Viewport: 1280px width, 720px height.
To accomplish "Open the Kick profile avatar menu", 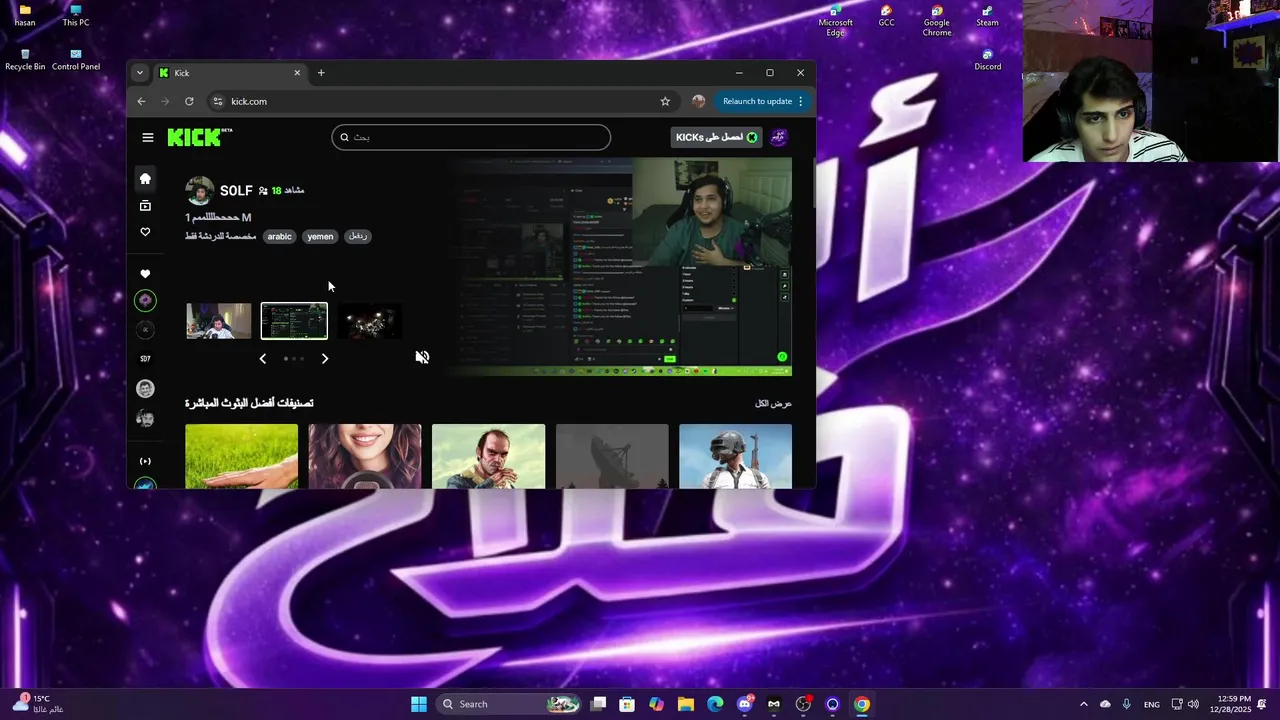I will tap(778, 137).
